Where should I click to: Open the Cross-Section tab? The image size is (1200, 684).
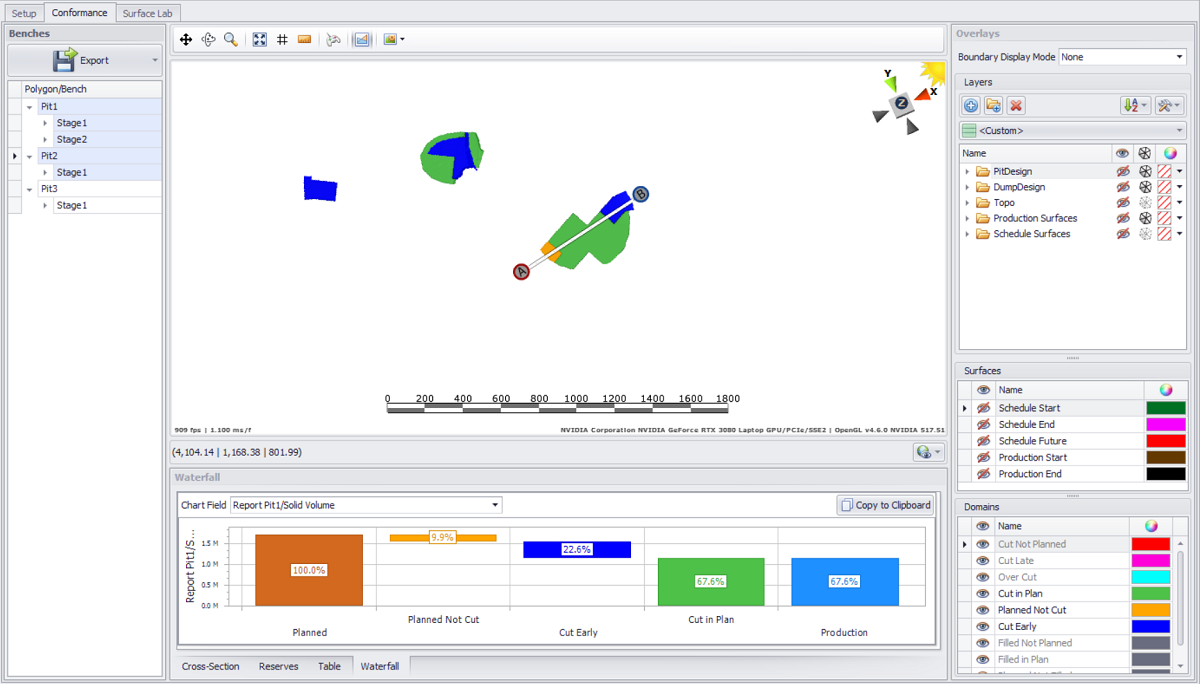coord(210,666)
